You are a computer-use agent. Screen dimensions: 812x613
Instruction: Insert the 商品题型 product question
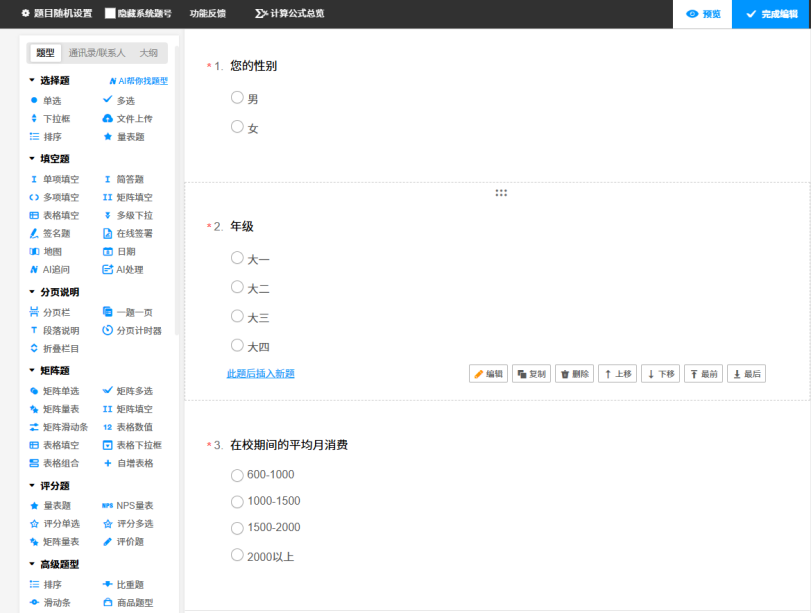click(x=127, y=603)
